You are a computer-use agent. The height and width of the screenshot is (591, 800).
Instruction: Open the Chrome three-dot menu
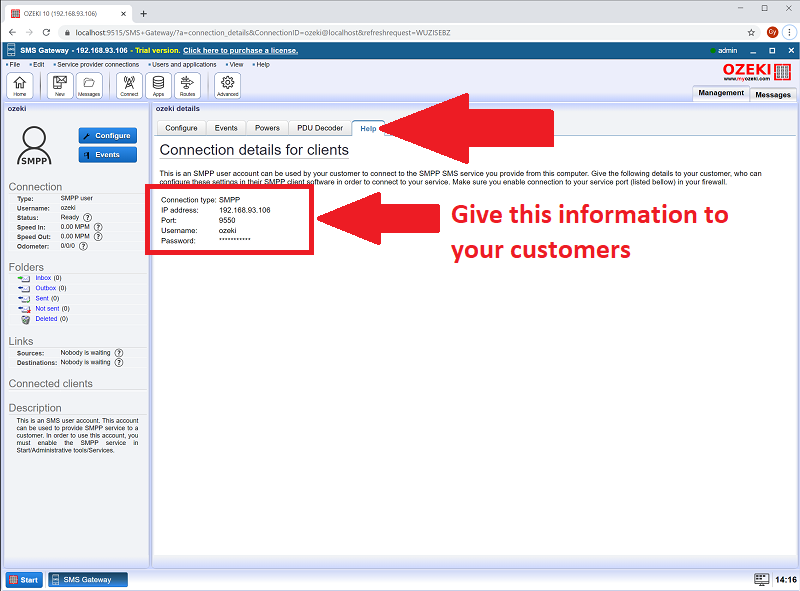coord(789,32)
